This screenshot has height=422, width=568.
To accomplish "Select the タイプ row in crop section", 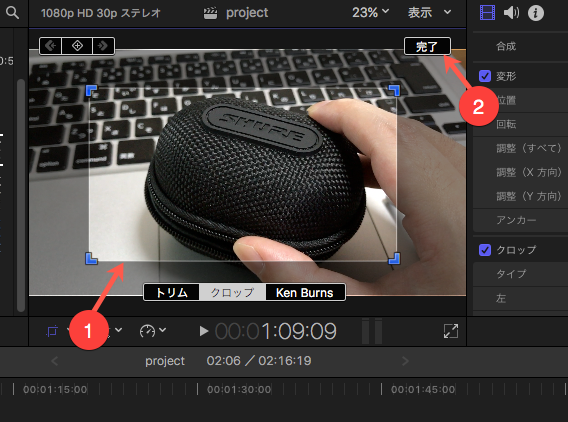I will click(521, 274).
